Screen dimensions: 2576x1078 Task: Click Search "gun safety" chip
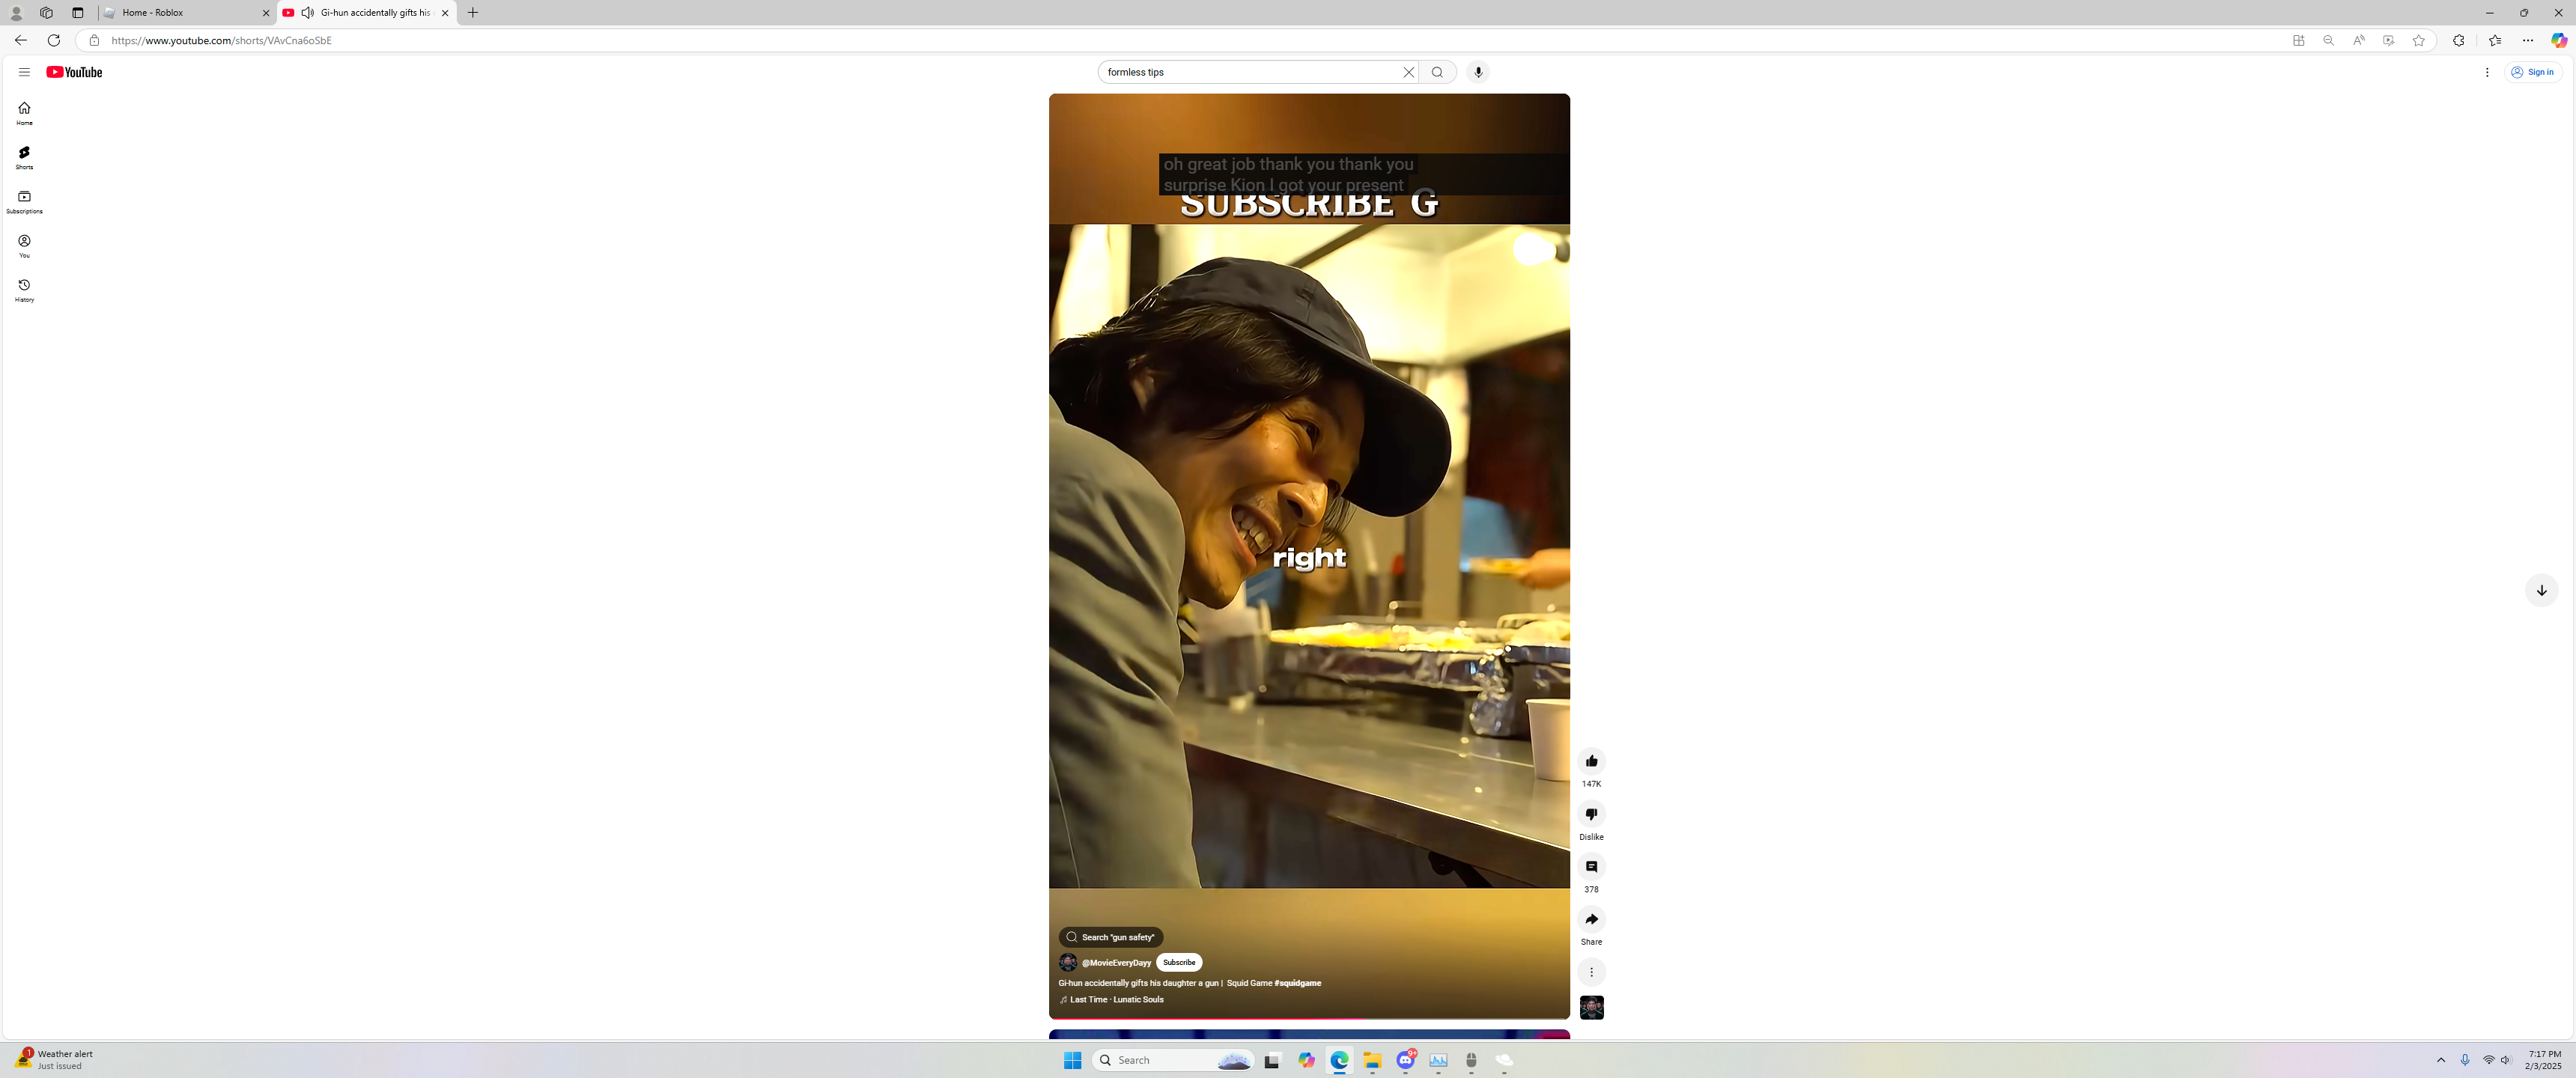1111,937
